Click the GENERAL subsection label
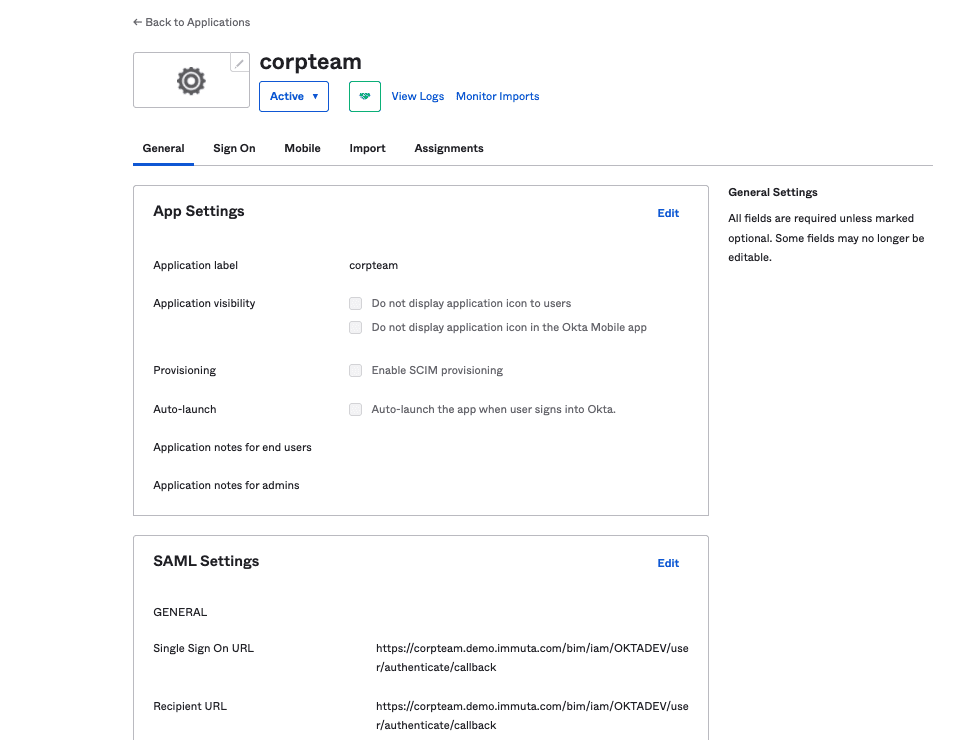 click(180, 612)
